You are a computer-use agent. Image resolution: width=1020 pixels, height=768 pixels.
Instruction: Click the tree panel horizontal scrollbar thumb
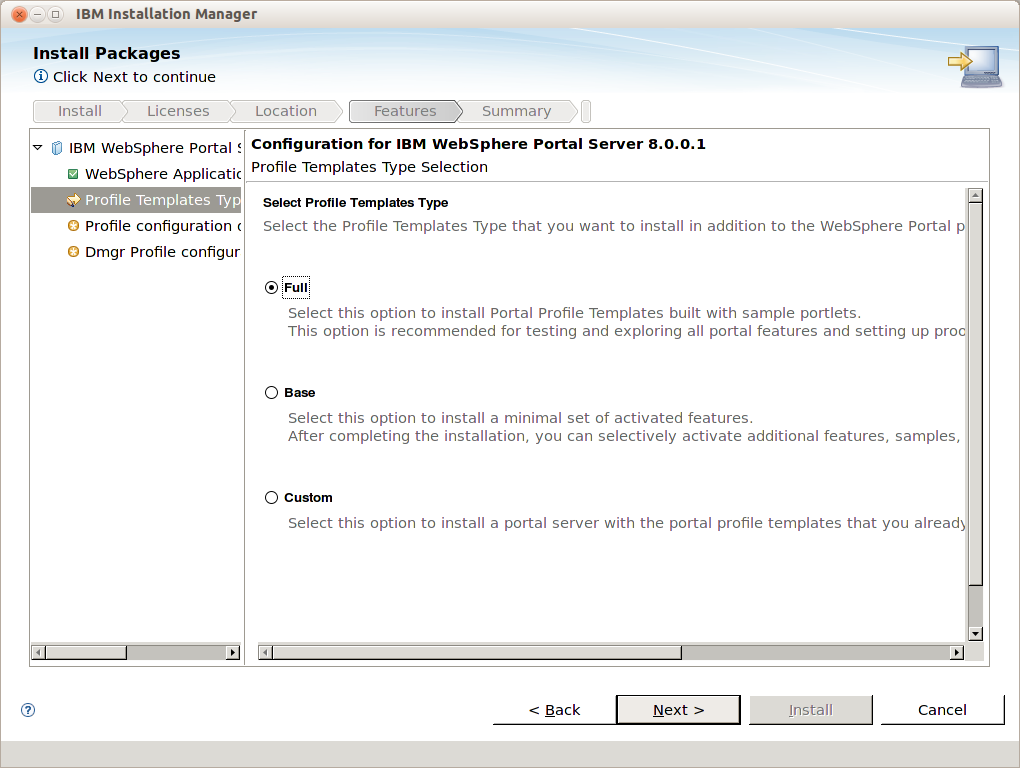click(86, 652)
